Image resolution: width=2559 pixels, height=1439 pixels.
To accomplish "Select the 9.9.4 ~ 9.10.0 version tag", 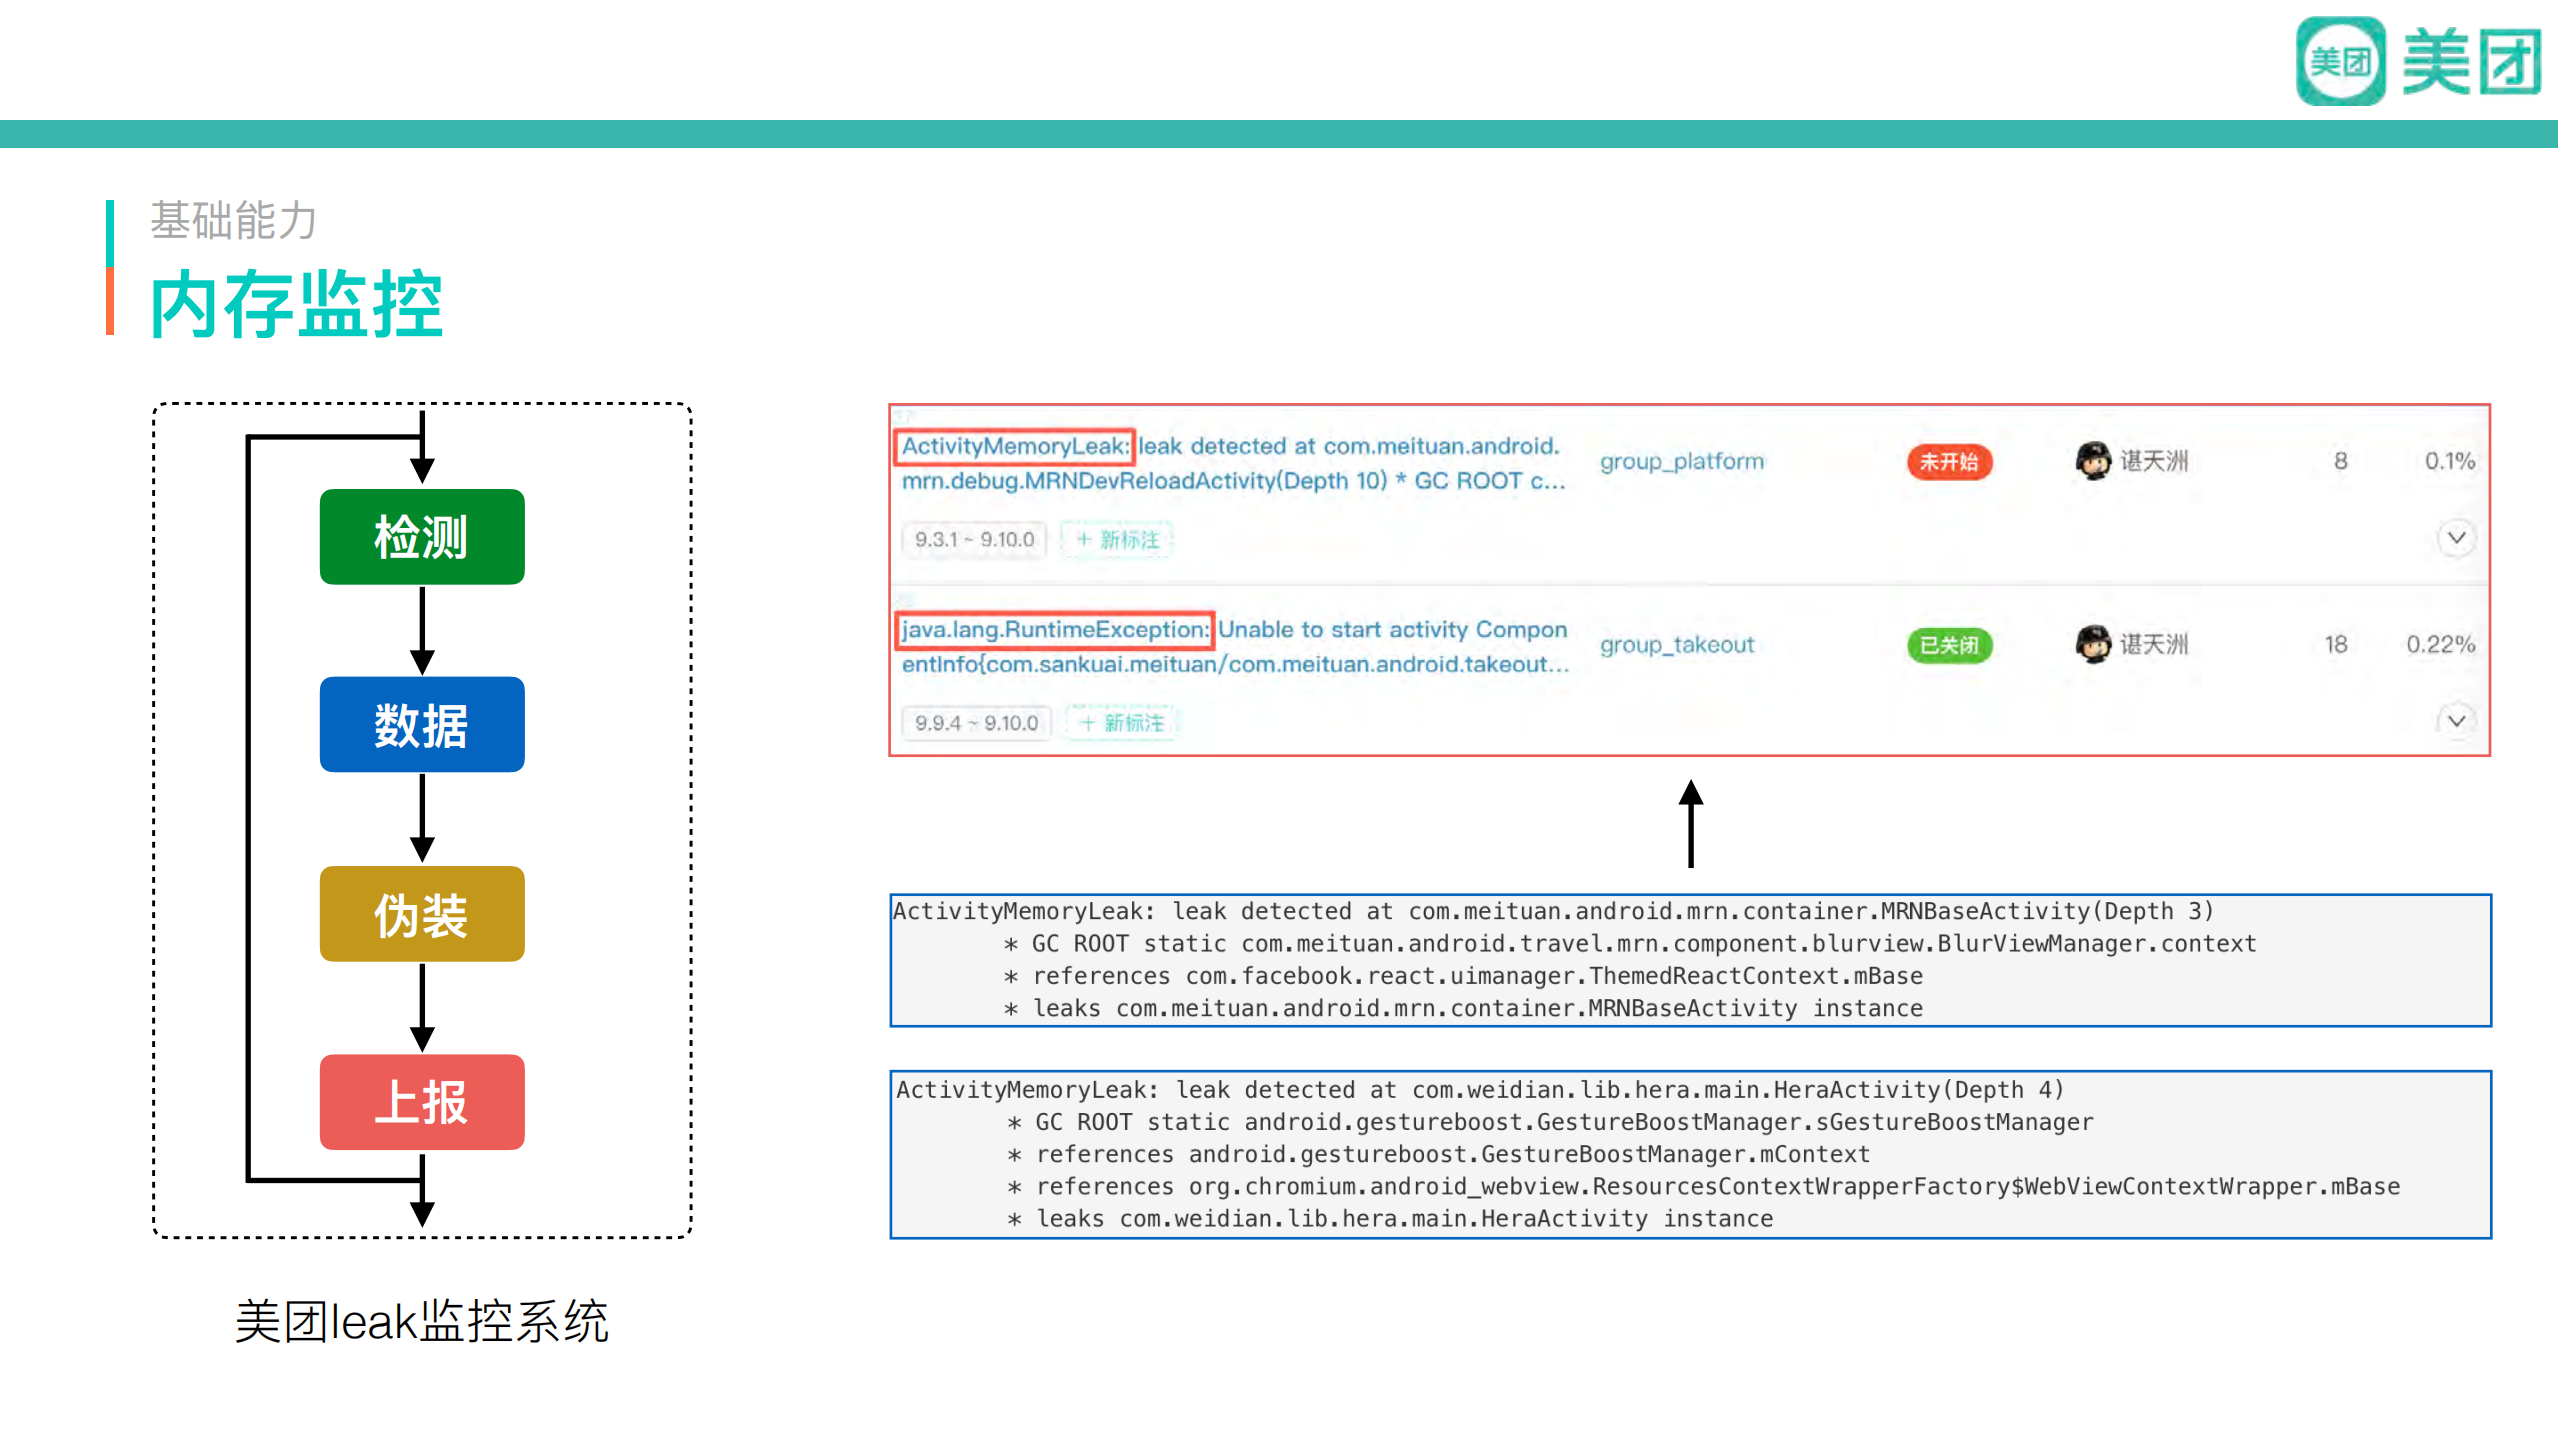I will point(975,723).
